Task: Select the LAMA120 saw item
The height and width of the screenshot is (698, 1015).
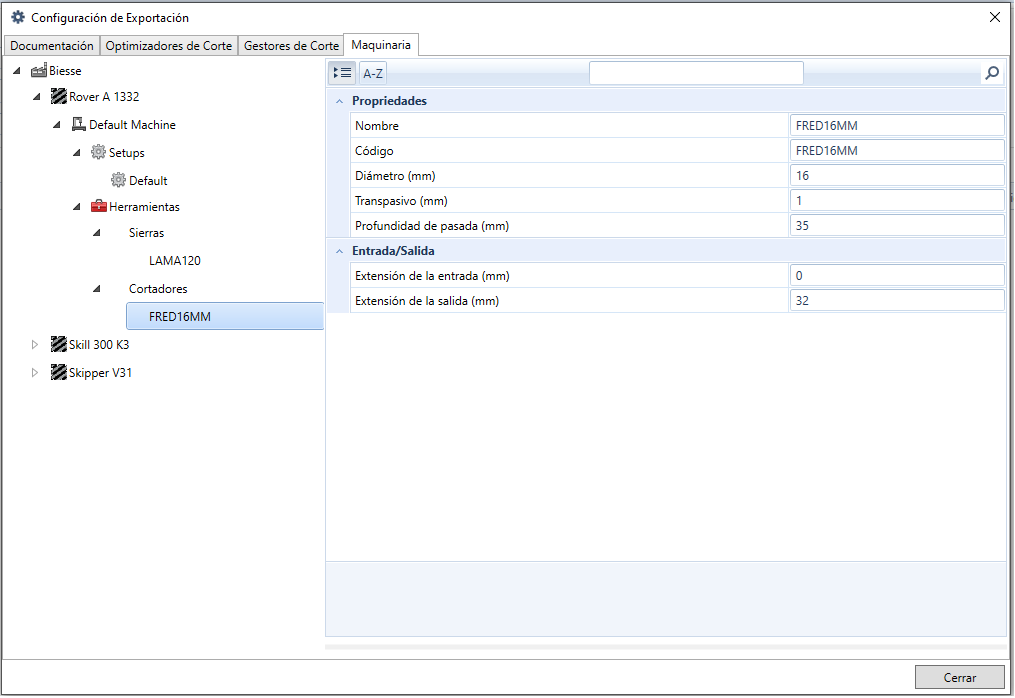Action: click(x=175, y=260)
